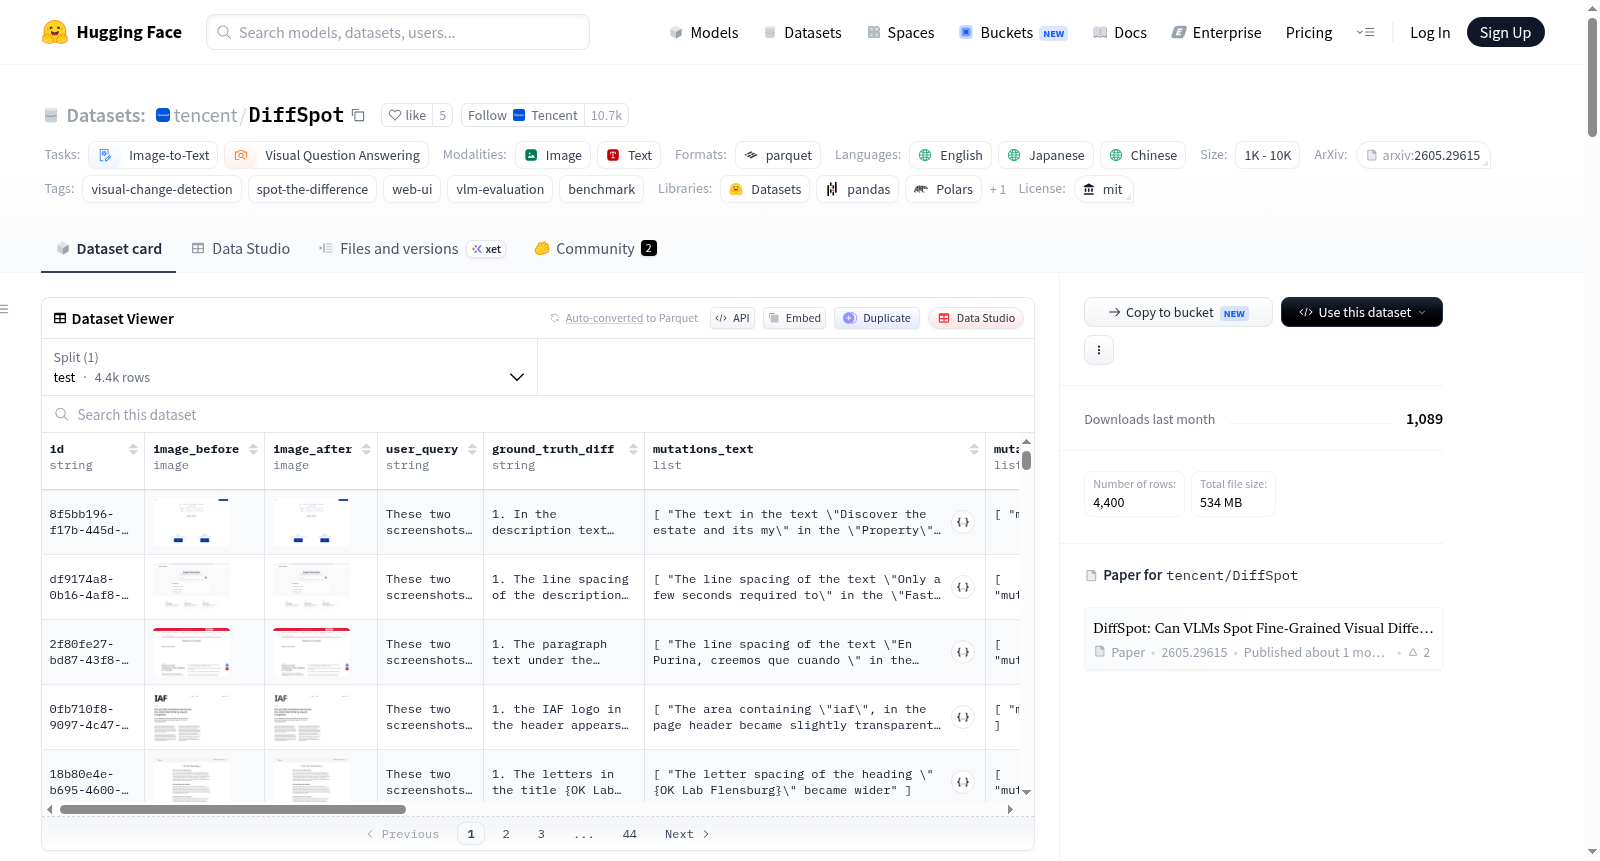The height and width of the screenshot is (861, 1600).
Task: Open image_before thumbnail in 0fb710f8 row
Action: [x=192, y=717]
